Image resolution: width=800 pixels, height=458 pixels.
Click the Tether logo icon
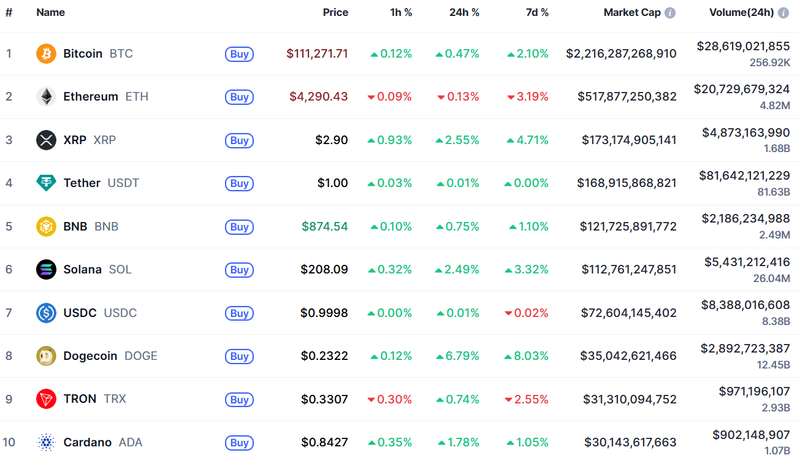coord(46,183)
